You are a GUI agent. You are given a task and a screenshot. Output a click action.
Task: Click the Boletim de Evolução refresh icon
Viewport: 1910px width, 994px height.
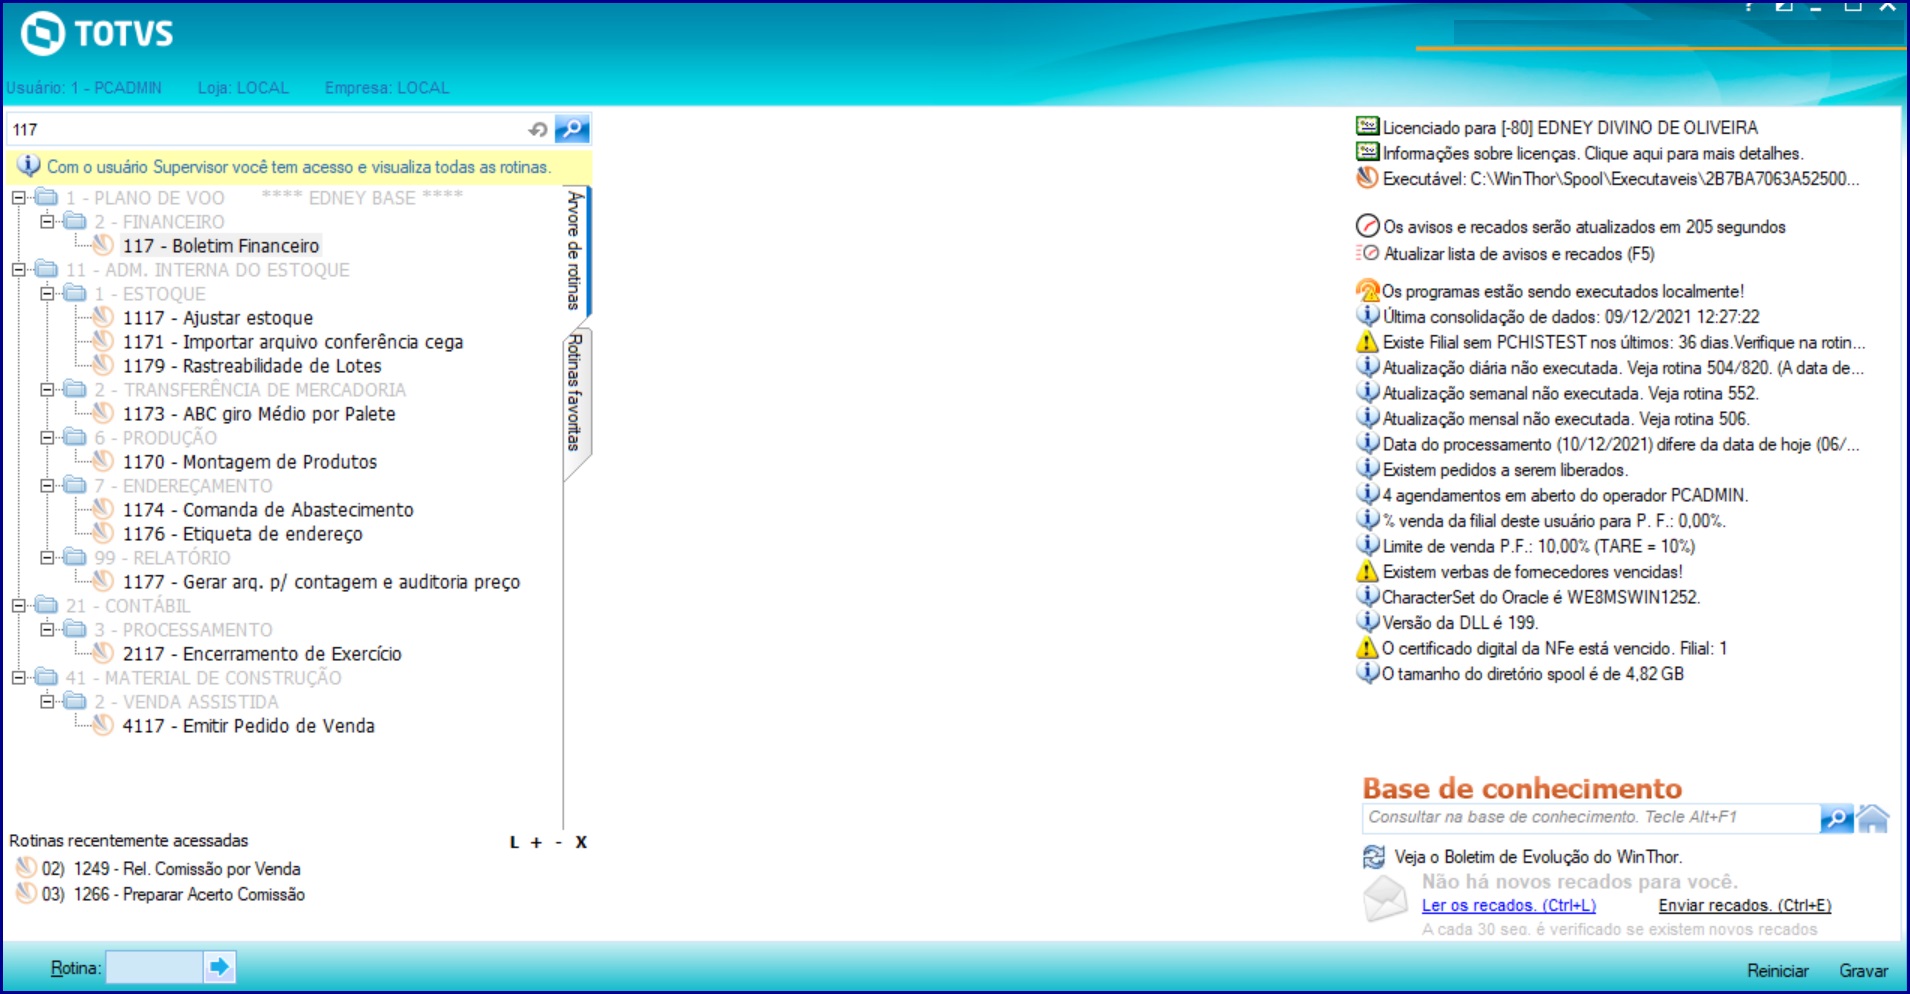1374,857
